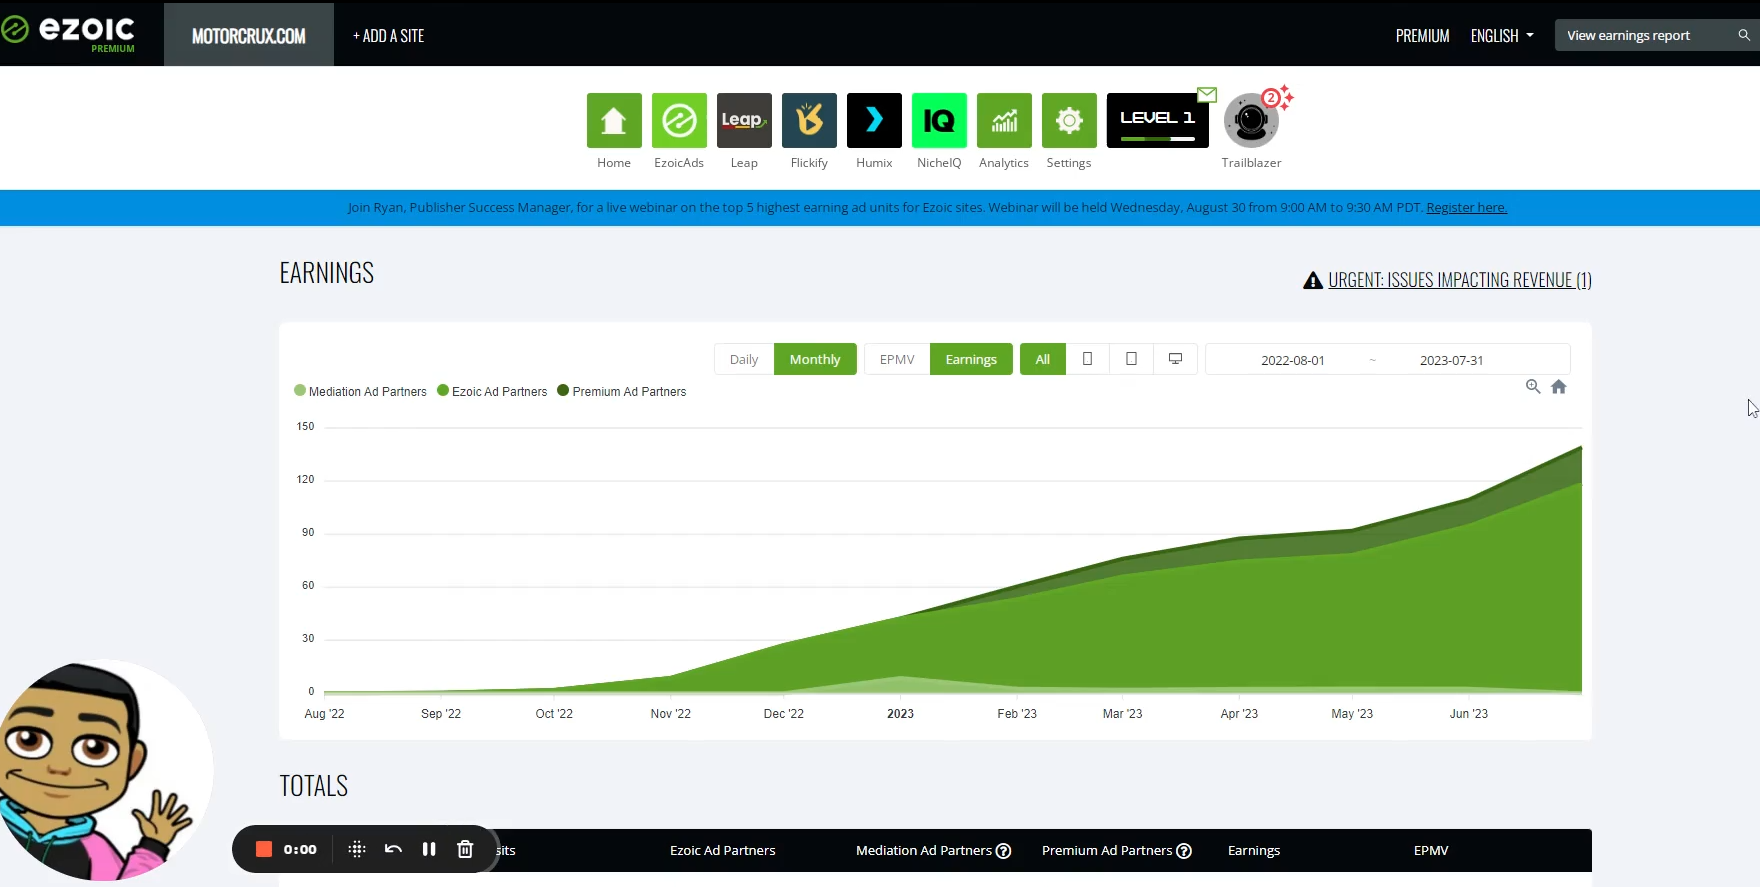Viewport: 1760px width, 887px height.
Task: Click the EARNINGS section heading
Action: 326,273
